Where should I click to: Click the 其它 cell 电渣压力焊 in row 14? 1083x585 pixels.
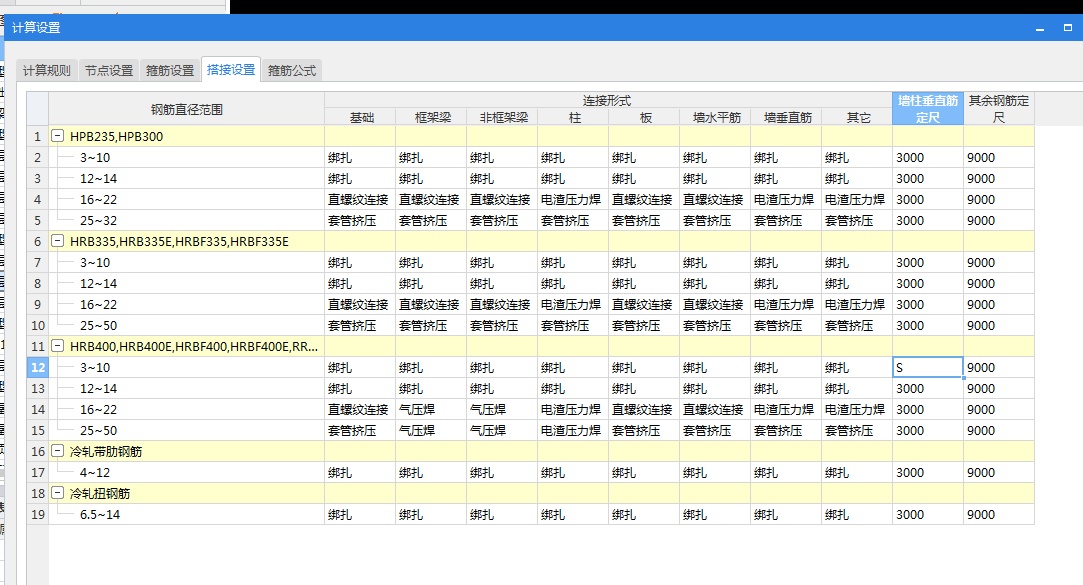[x=857, y=410]
